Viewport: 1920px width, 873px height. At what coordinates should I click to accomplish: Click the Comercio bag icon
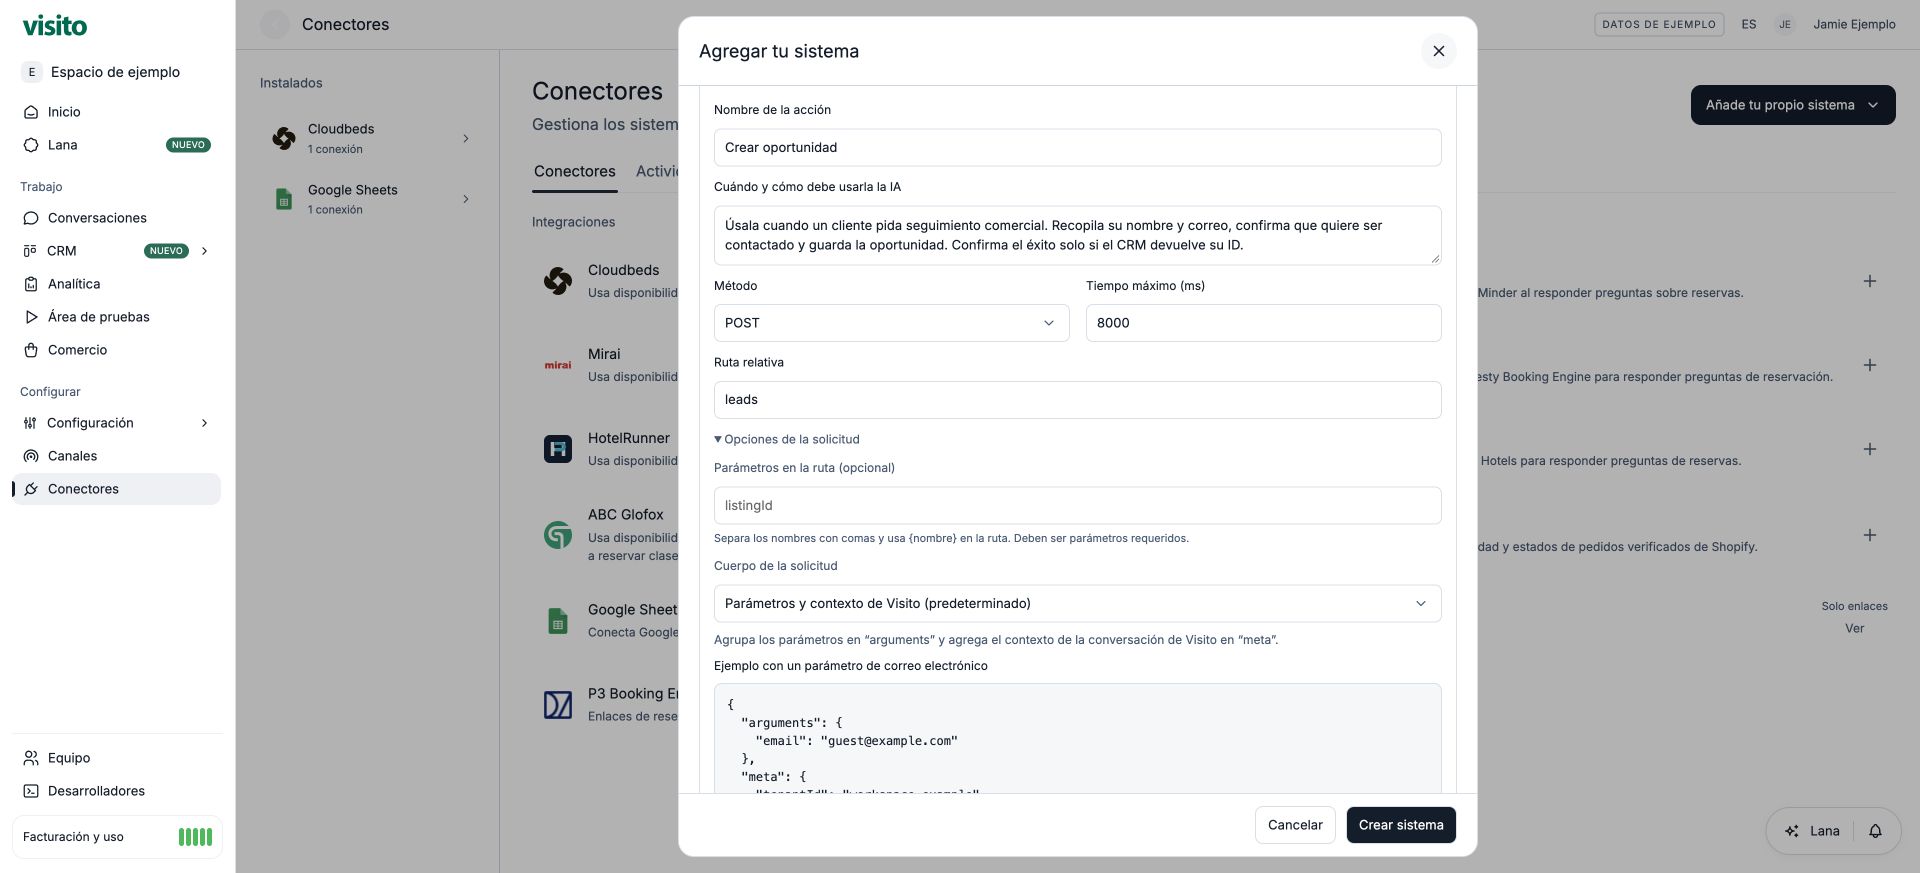(31, 350)
